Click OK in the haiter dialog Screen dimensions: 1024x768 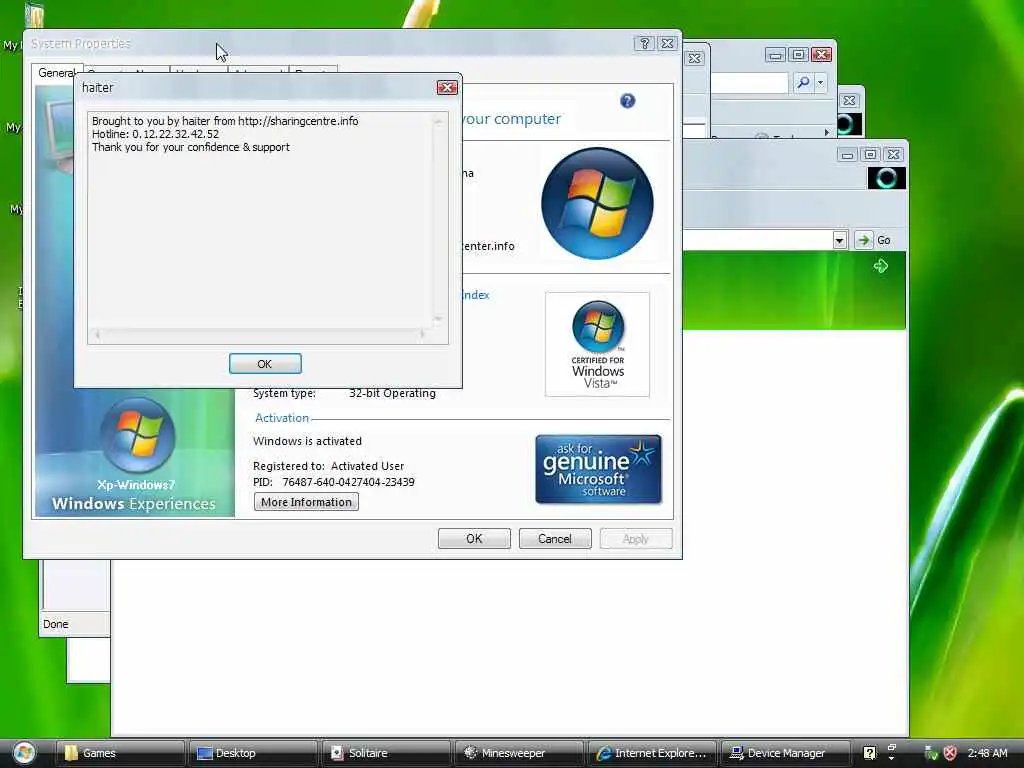(x=265, y=364)
